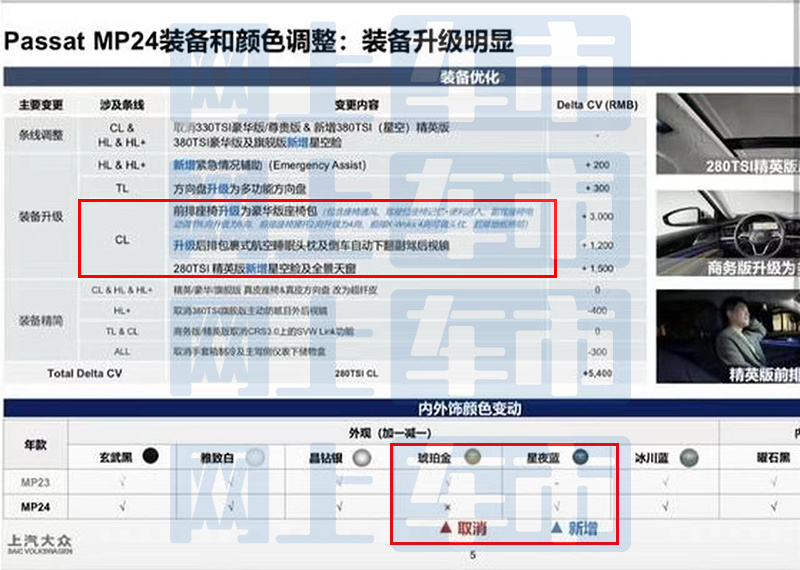
Task: Click the MP23 checkmark under 冰川蓝
Action: pyautogui.click(x=665, y=482)
